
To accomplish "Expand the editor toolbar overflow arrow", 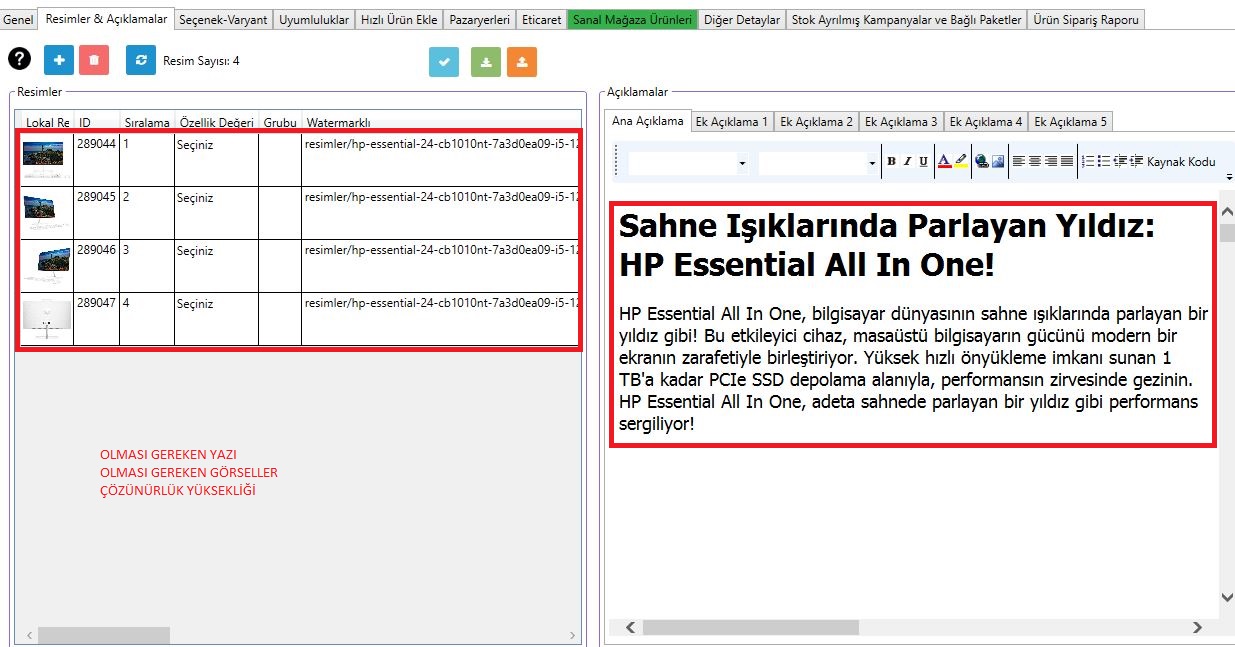I will coord(1228,176).
